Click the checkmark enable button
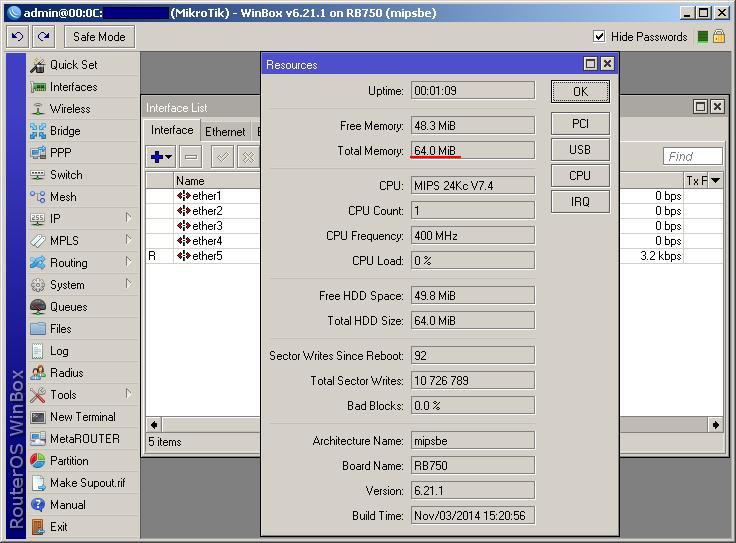The width and height of the screenshot is (736, 543). pyautogui.click(x=222, y=157)
